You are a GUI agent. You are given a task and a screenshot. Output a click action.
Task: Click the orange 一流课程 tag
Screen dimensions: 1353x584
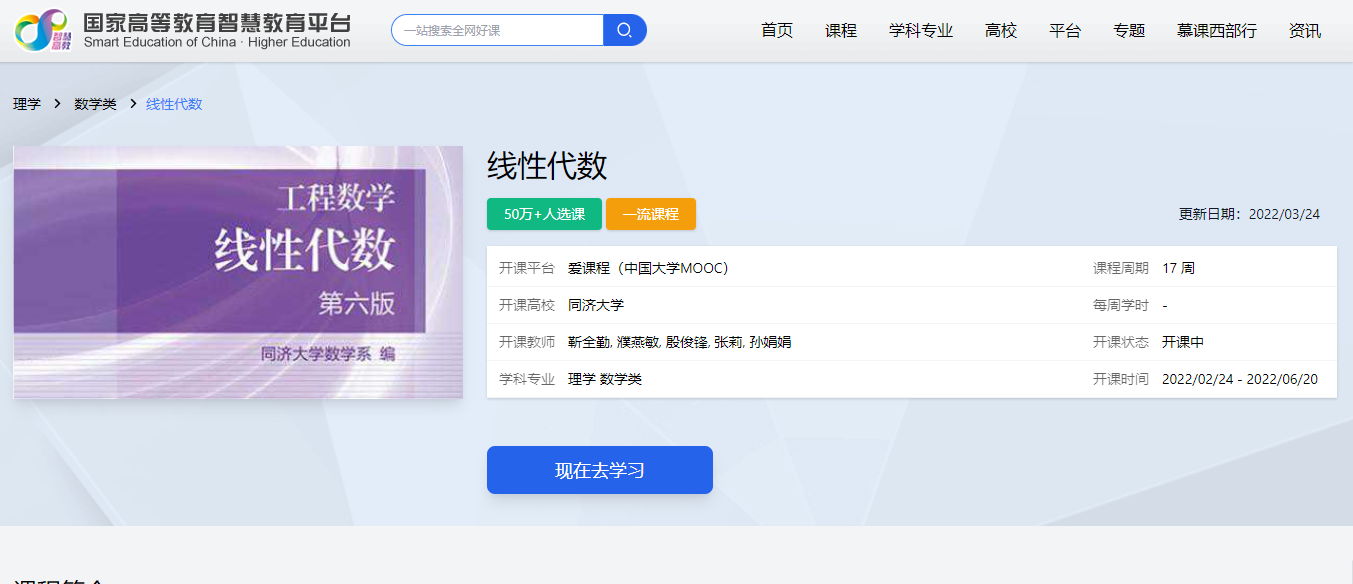coord(650,214)
